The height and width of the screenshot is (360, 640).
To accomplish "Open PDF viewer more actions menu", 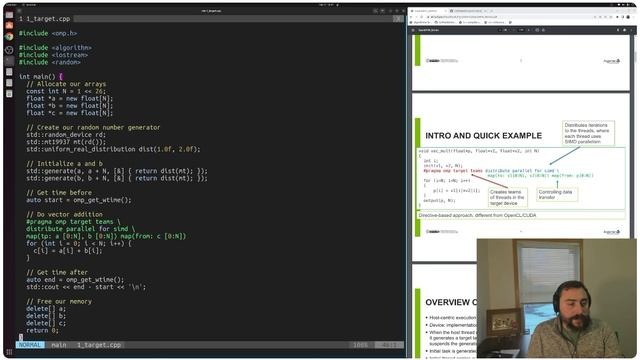I will (x=631, y=30).
